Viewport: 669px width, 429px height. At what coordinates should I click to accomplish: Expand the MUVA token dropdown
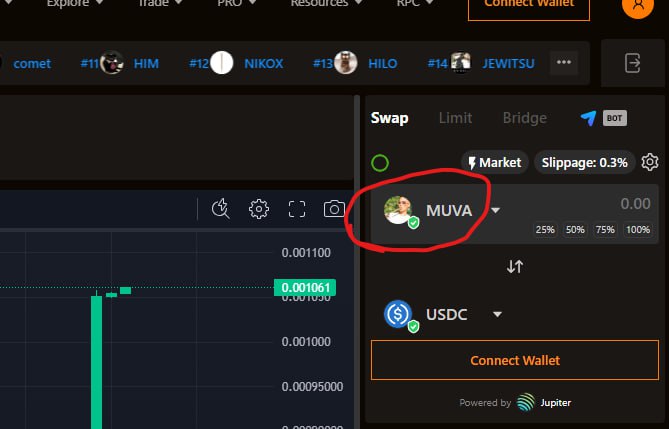click(495, 210)
